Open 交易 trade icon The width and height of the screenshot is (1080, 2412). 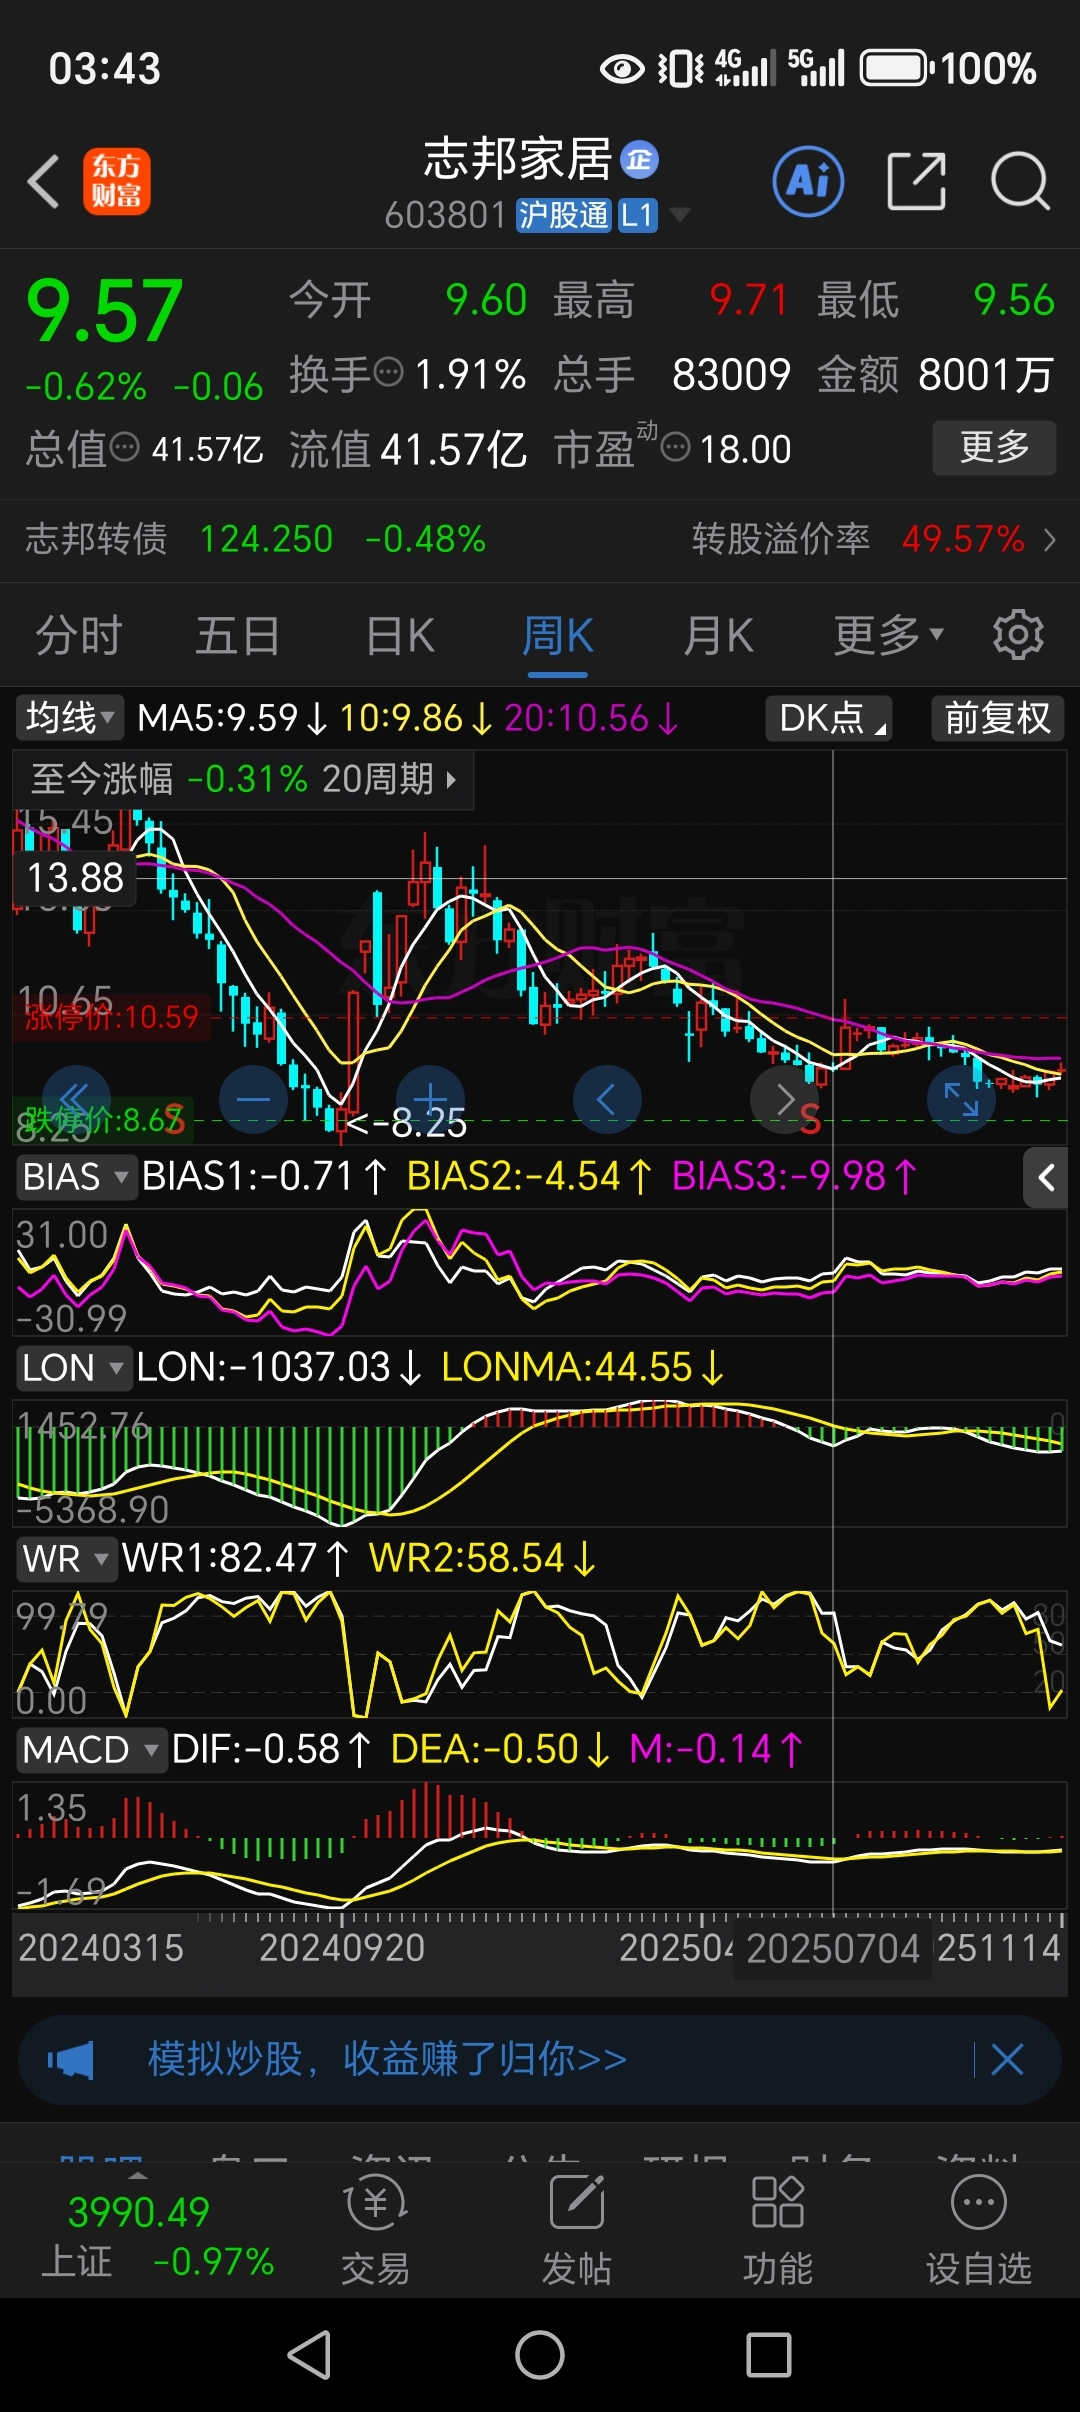pos(375,2230)
